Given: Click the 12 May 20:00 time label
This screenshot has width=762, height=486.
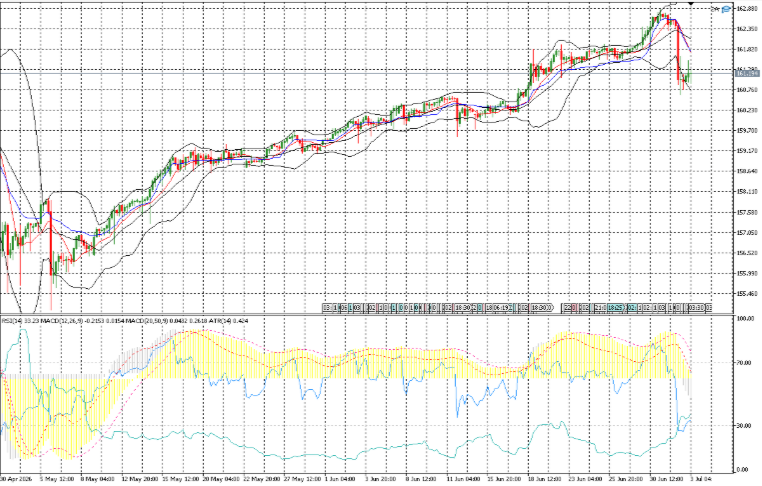Looking at the screenshot, I should click(138, 479).
